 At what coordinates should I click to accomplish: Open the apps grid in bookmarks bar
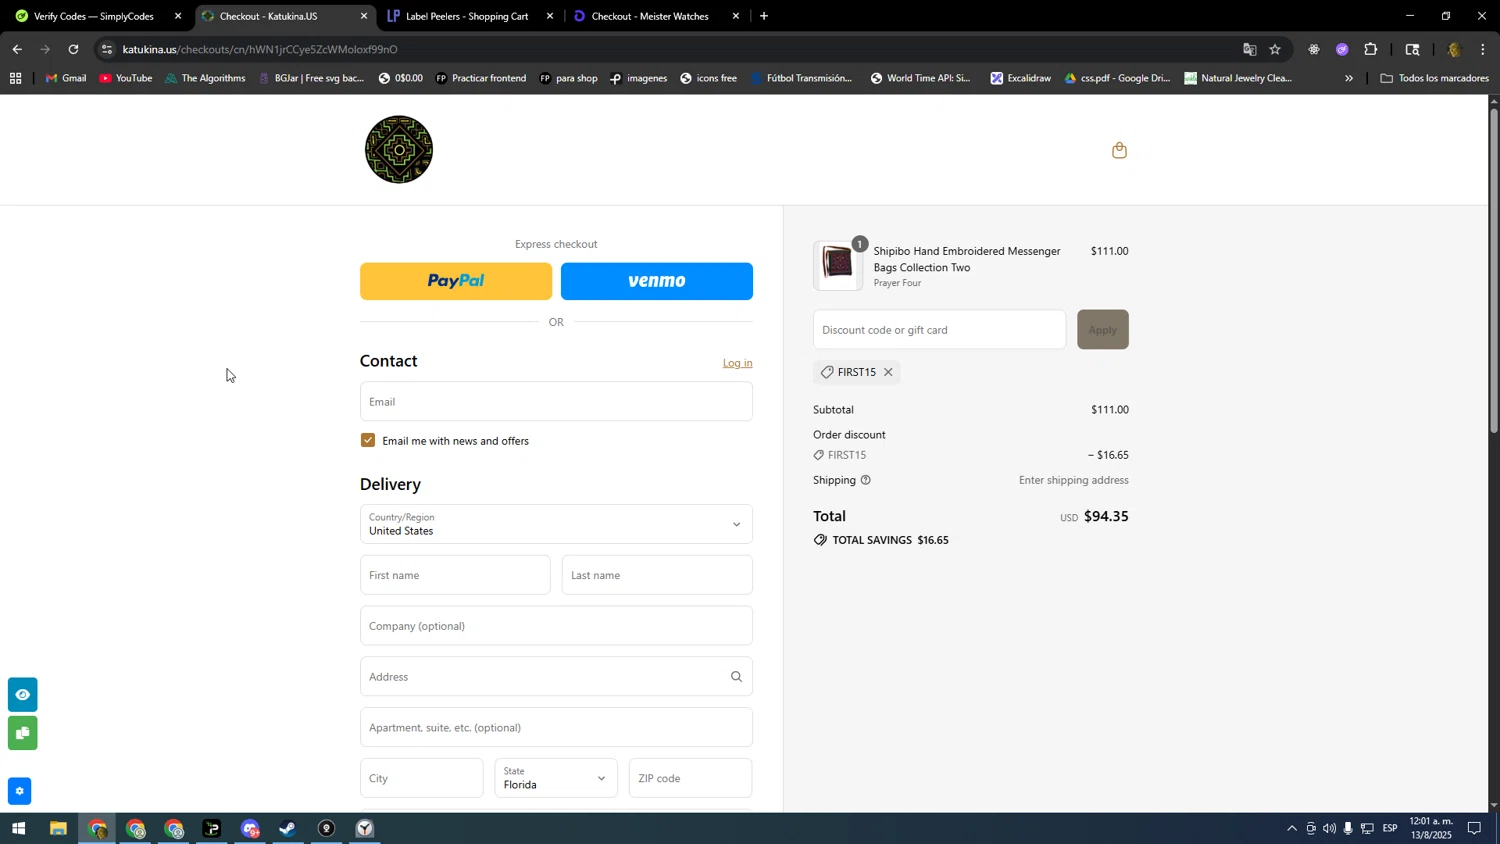coord(15,78)
